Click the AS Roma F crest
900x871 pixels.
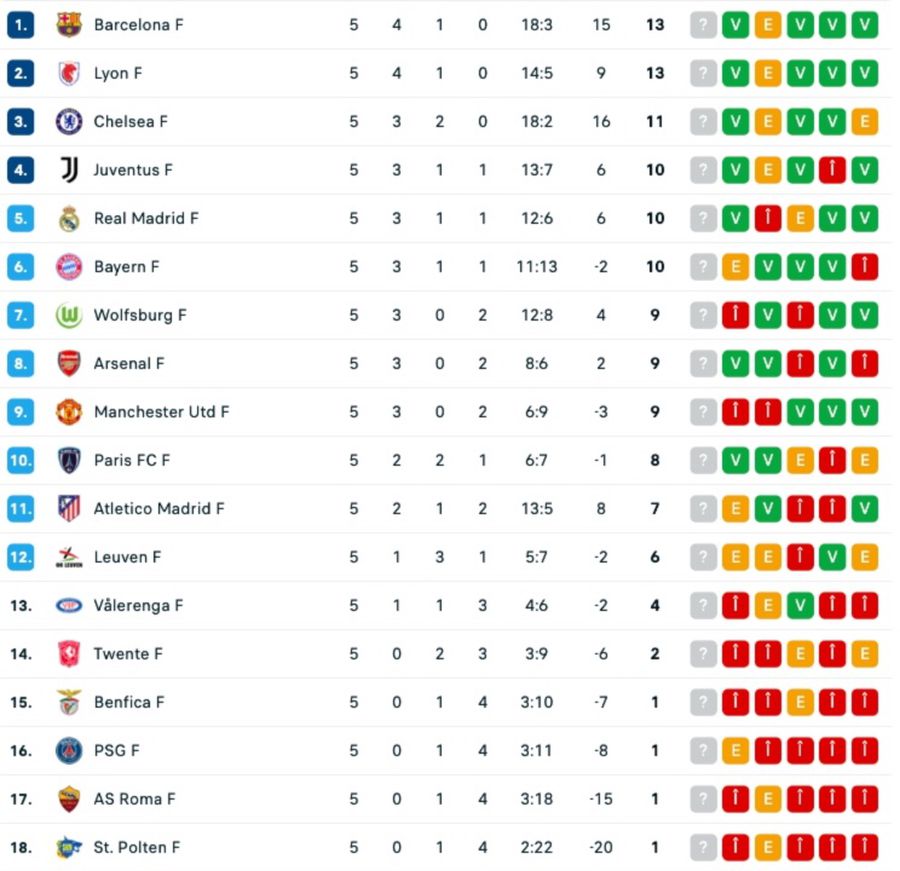(x=68, y=799)
